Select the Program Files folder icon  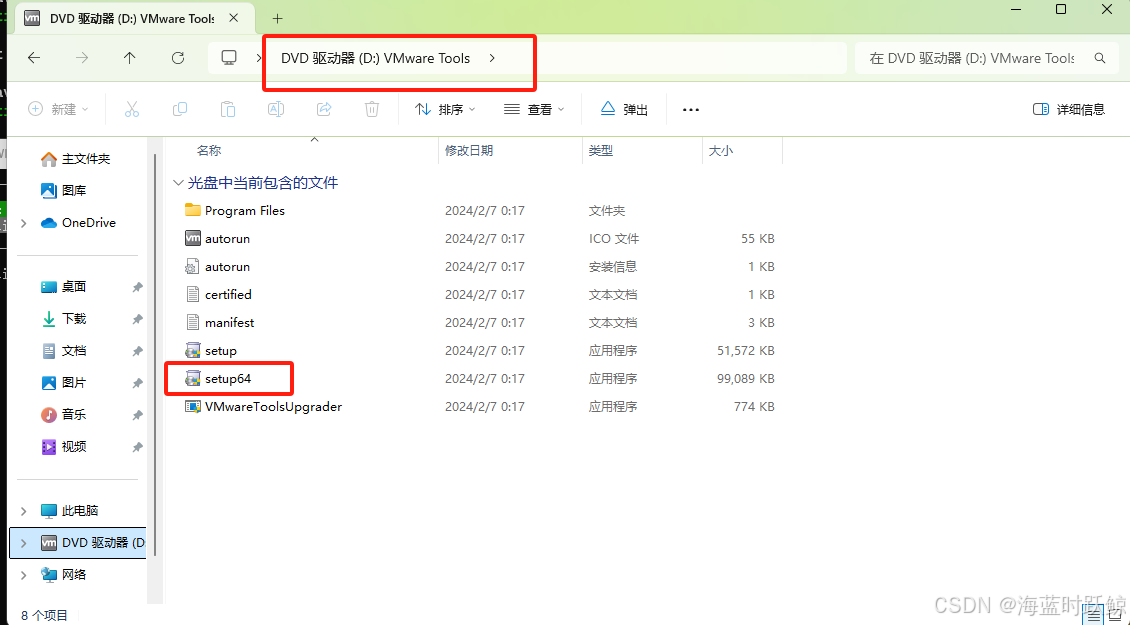192,210
